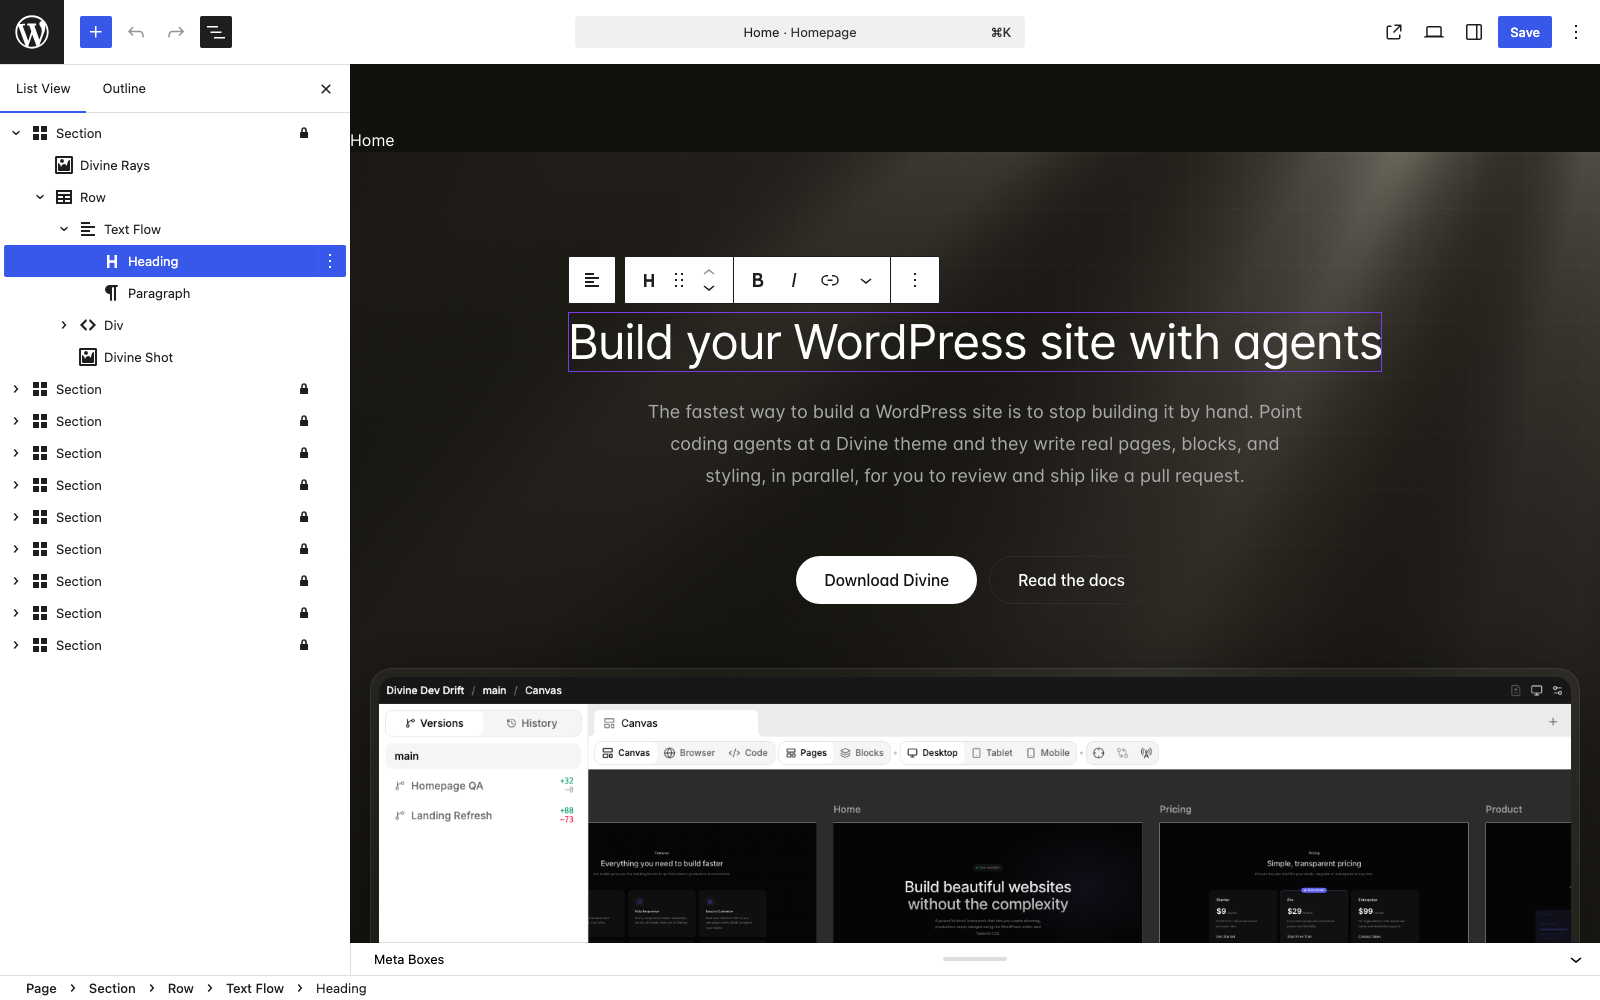Close the document overview panel

[326, 89]
